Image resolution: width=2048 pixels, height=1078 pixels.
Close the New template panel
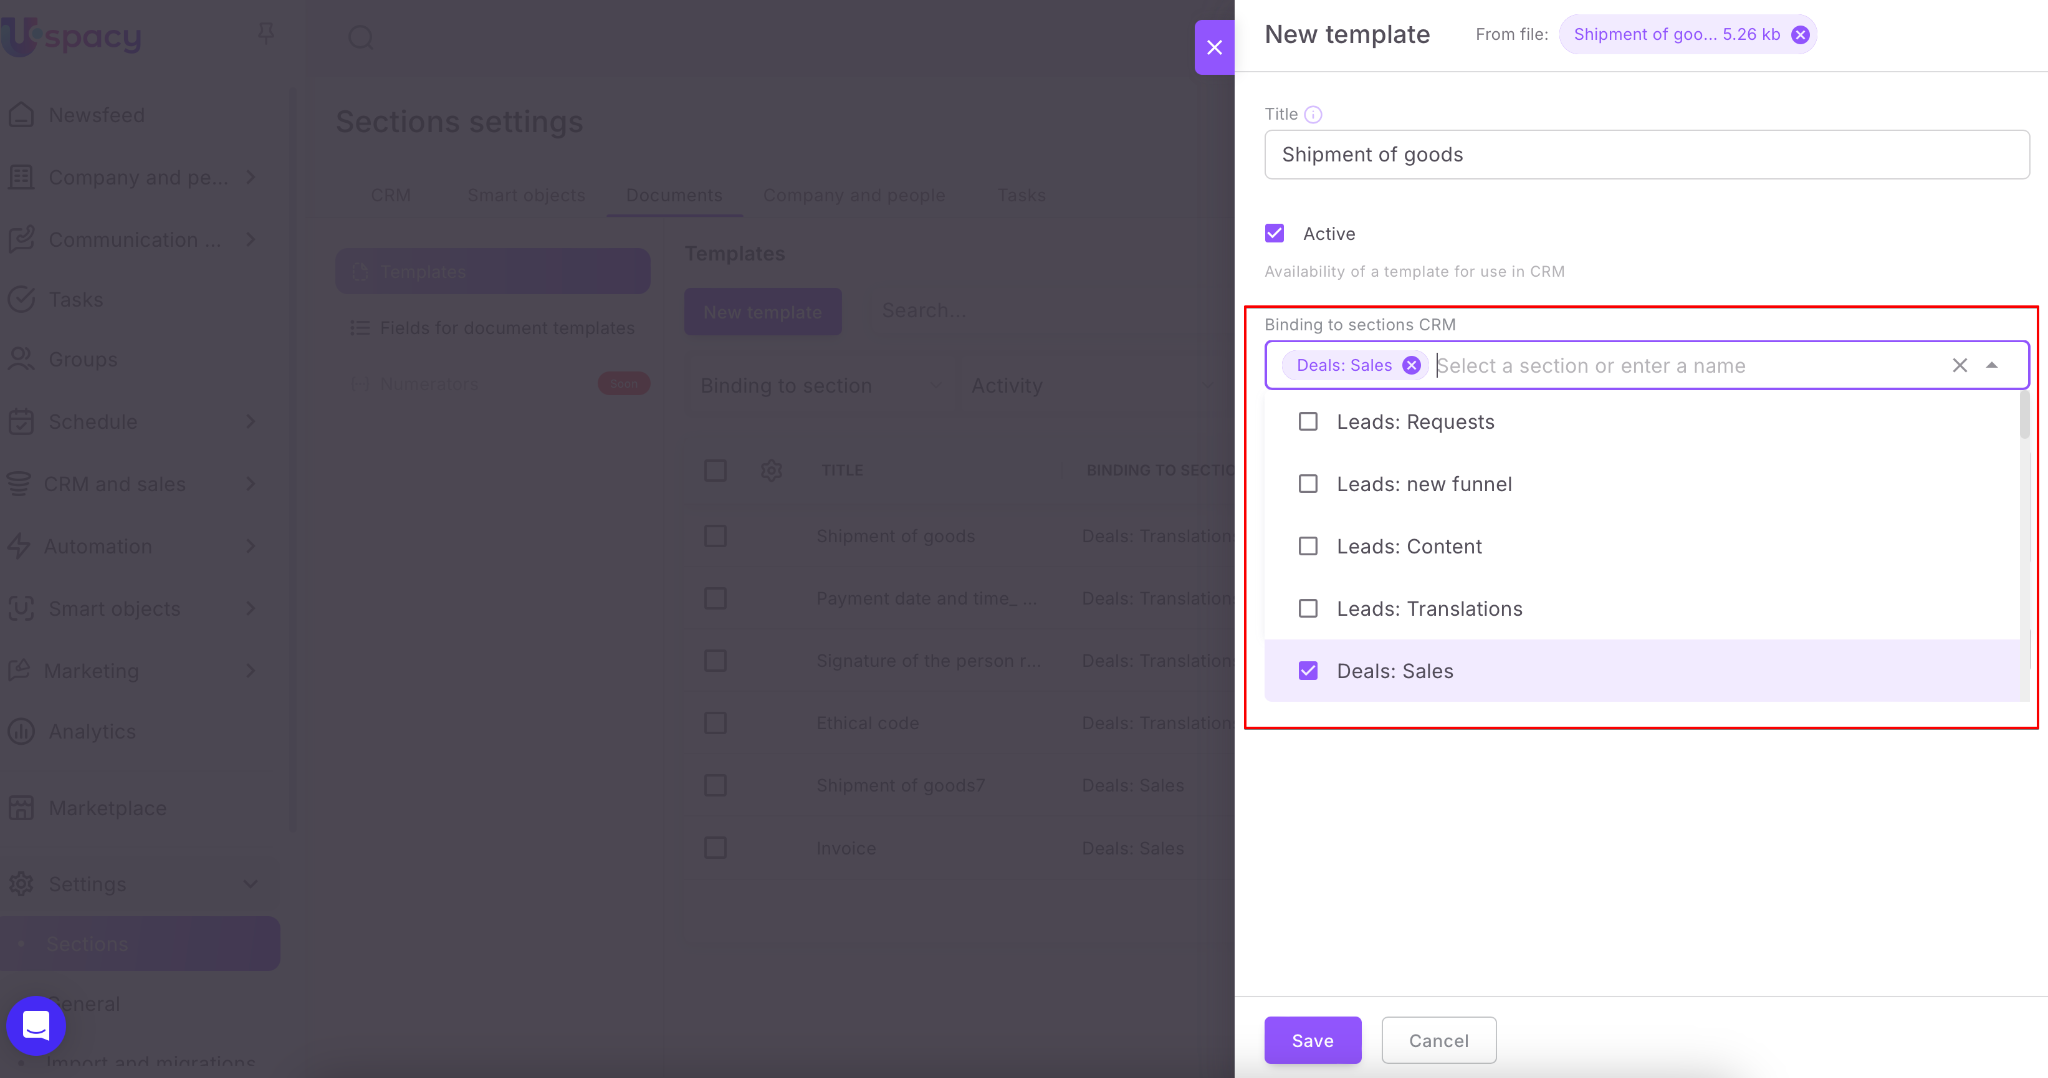1214,48
